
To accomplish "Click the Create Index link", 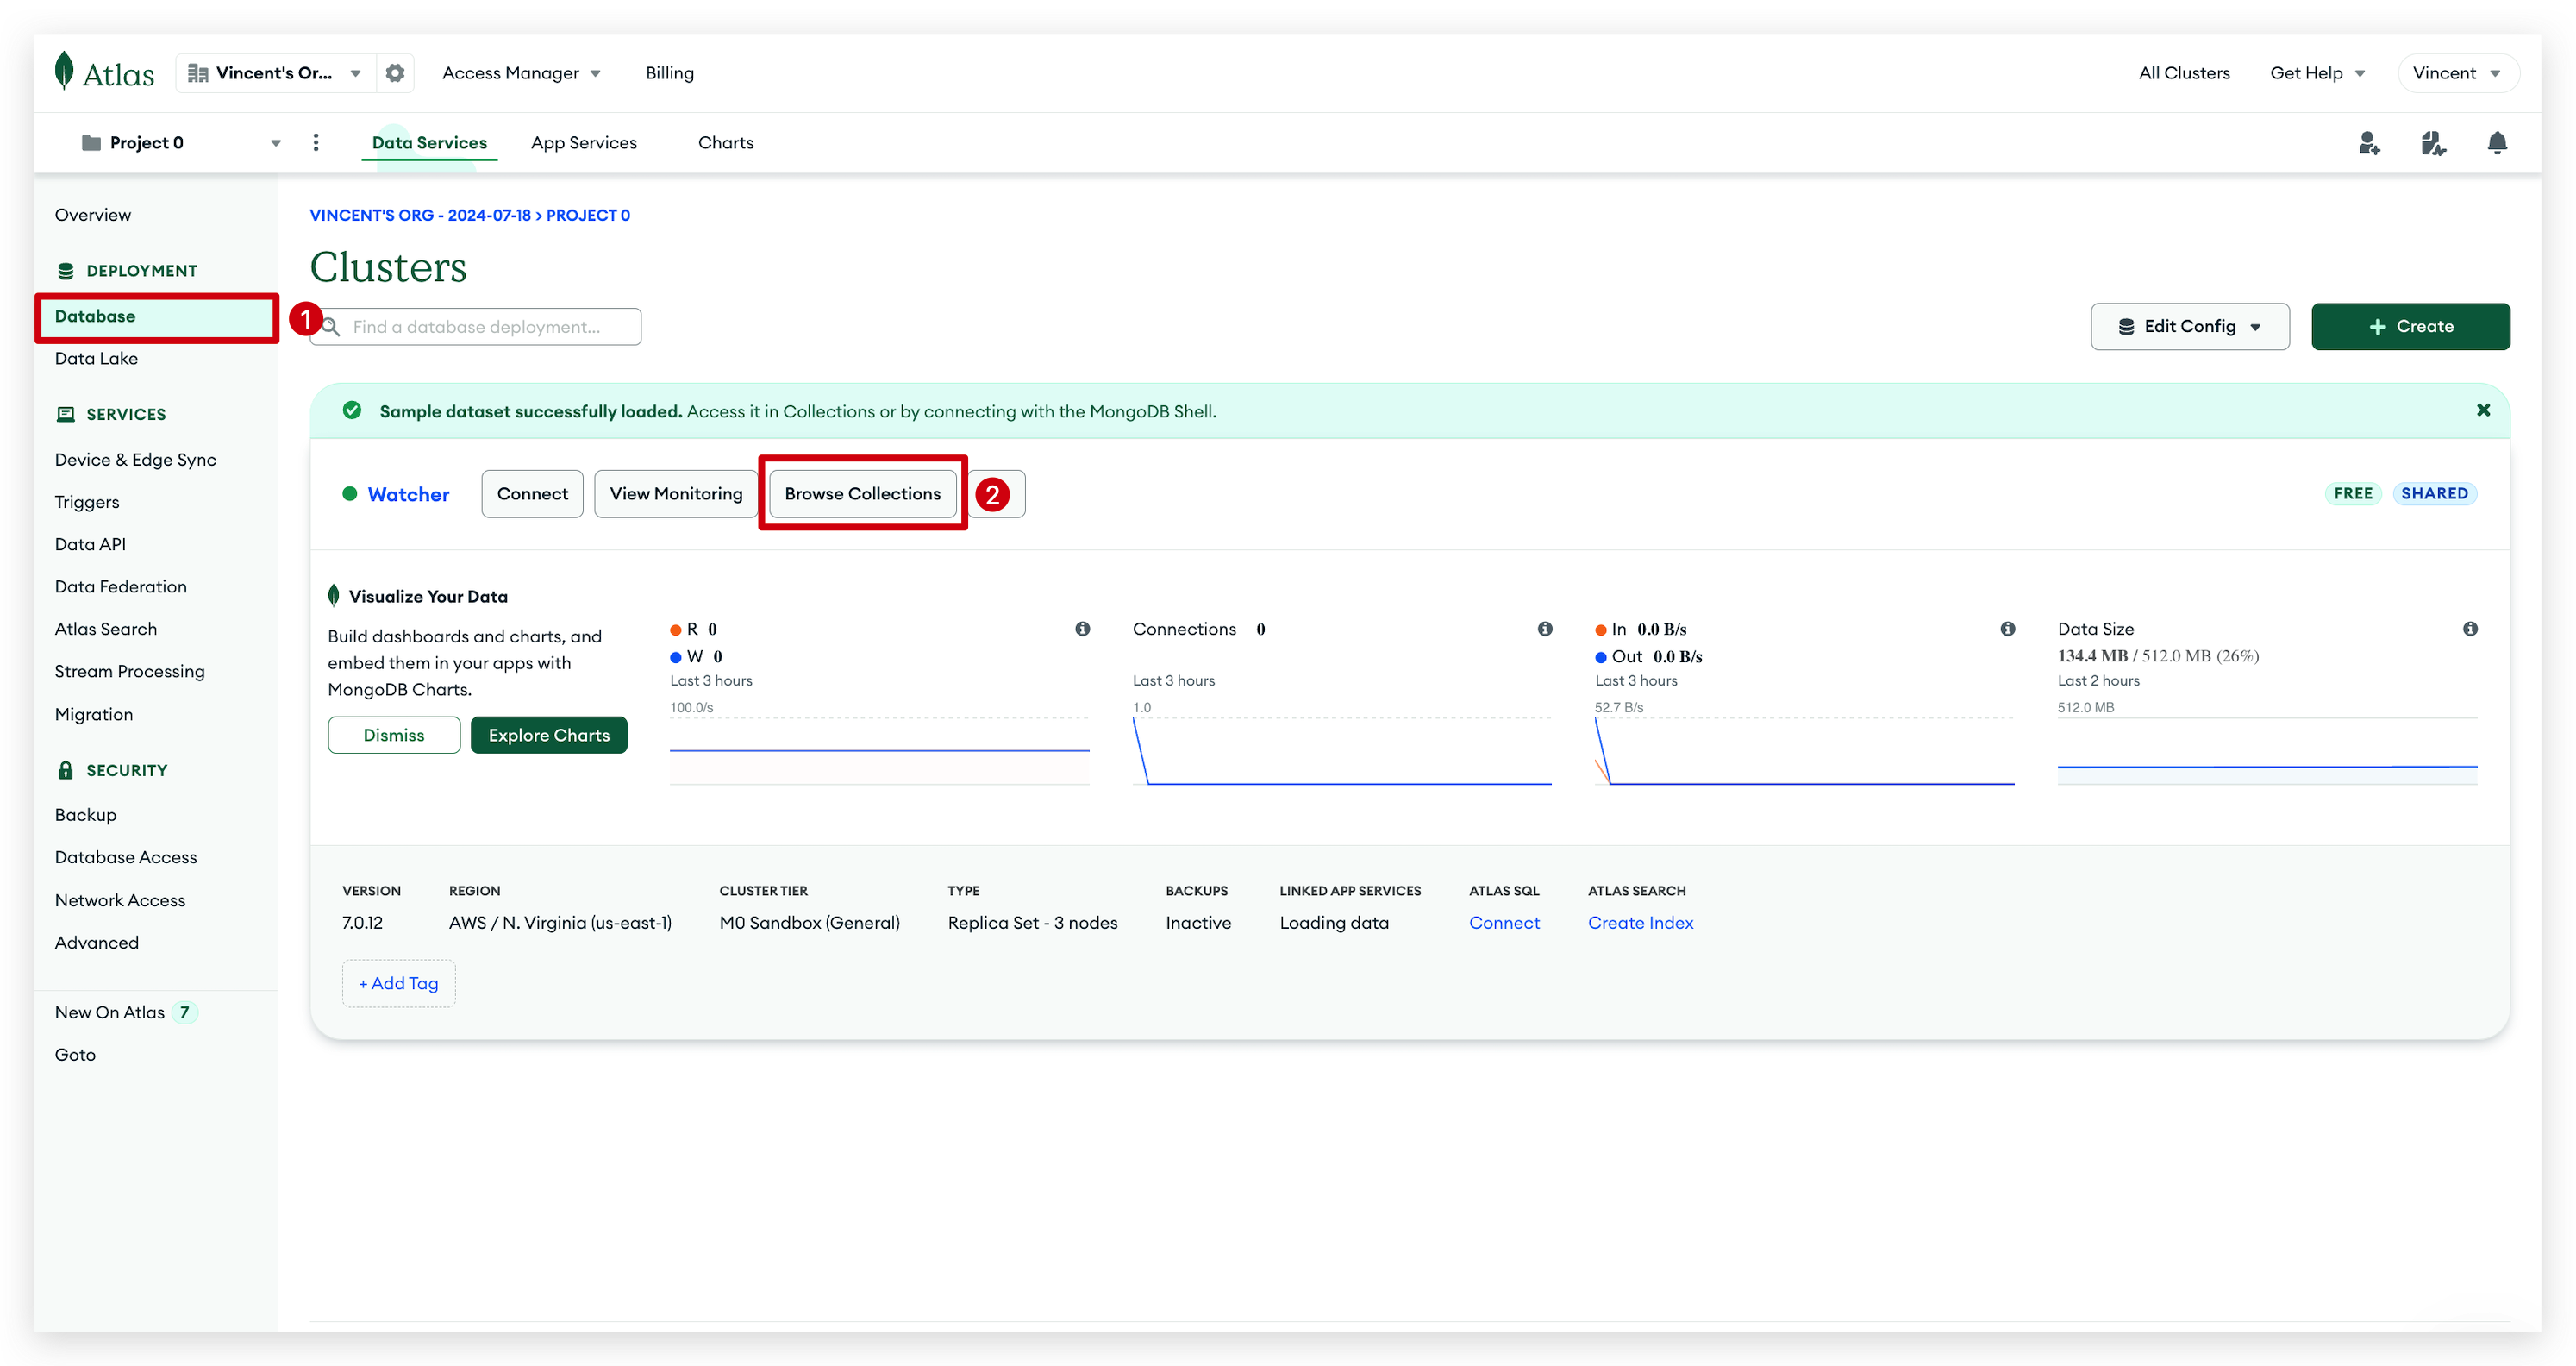I will (x=1640, y=922).
